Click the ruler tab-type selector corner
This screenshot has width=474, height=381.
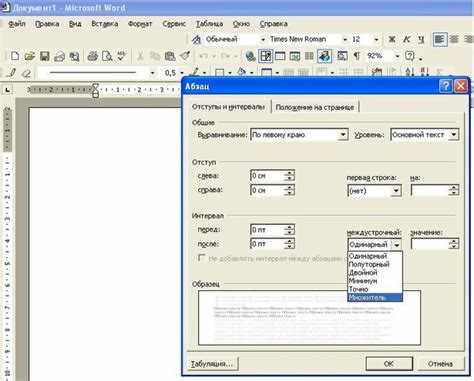point(7,90)
